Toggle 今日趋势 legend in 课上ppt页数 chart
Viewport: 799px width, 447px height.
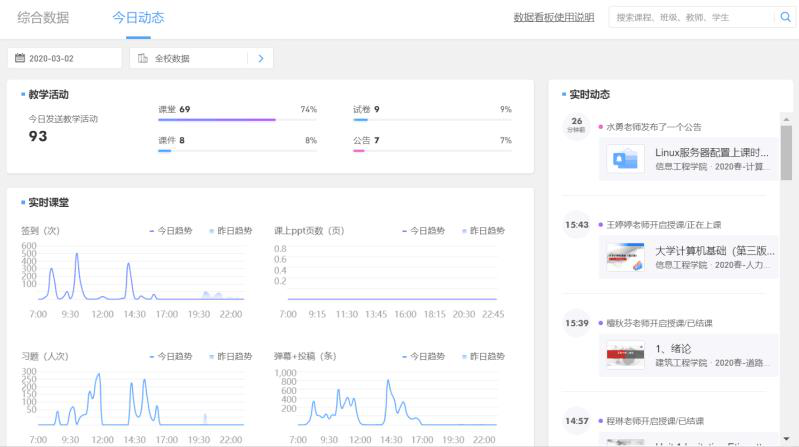pos(423,230)
